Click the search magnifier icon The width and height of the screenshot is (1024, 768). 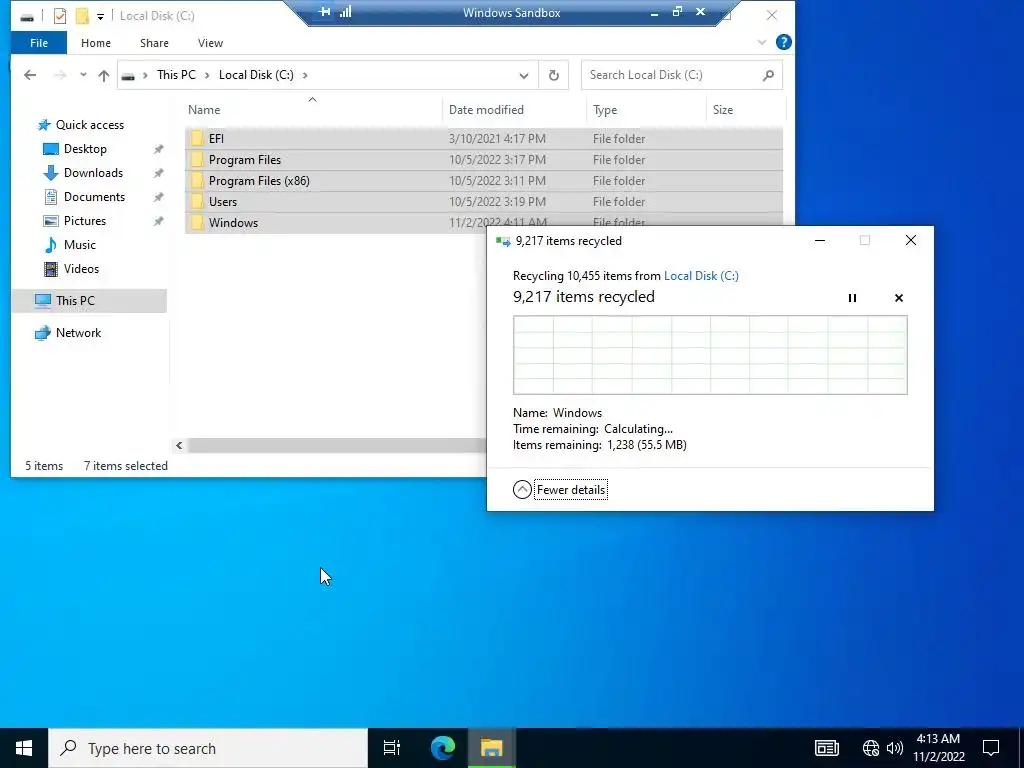tap(769, 75)
